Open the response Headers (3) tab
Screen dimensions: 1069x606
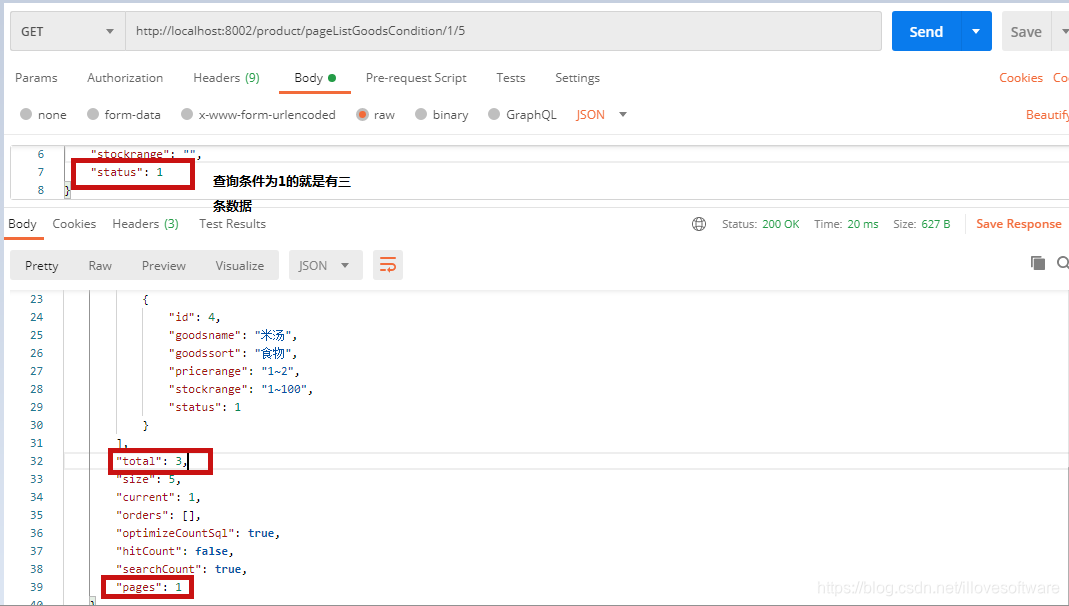(x=145, y=224)
